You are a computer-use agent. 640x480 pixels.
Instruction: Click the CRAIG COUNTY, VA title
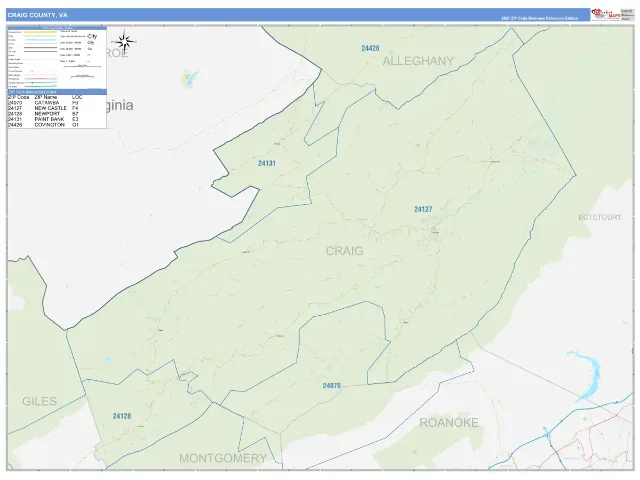(38, 15)
